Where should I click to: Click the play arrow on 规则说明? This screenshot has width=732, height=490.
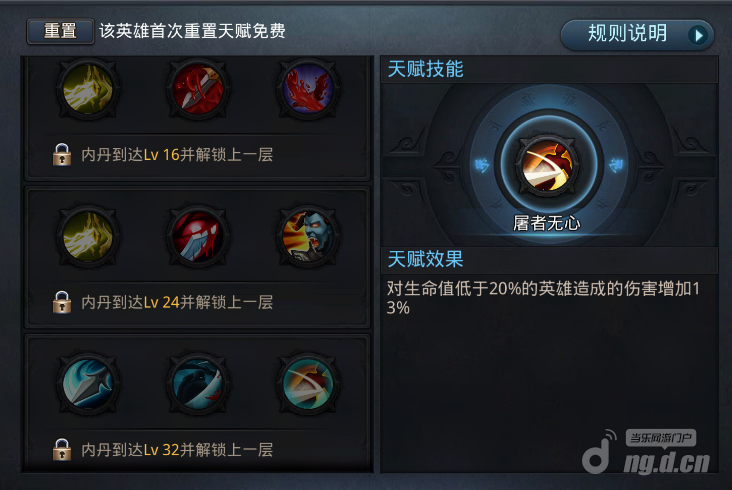pyautogui.click(x=698, y=35)
